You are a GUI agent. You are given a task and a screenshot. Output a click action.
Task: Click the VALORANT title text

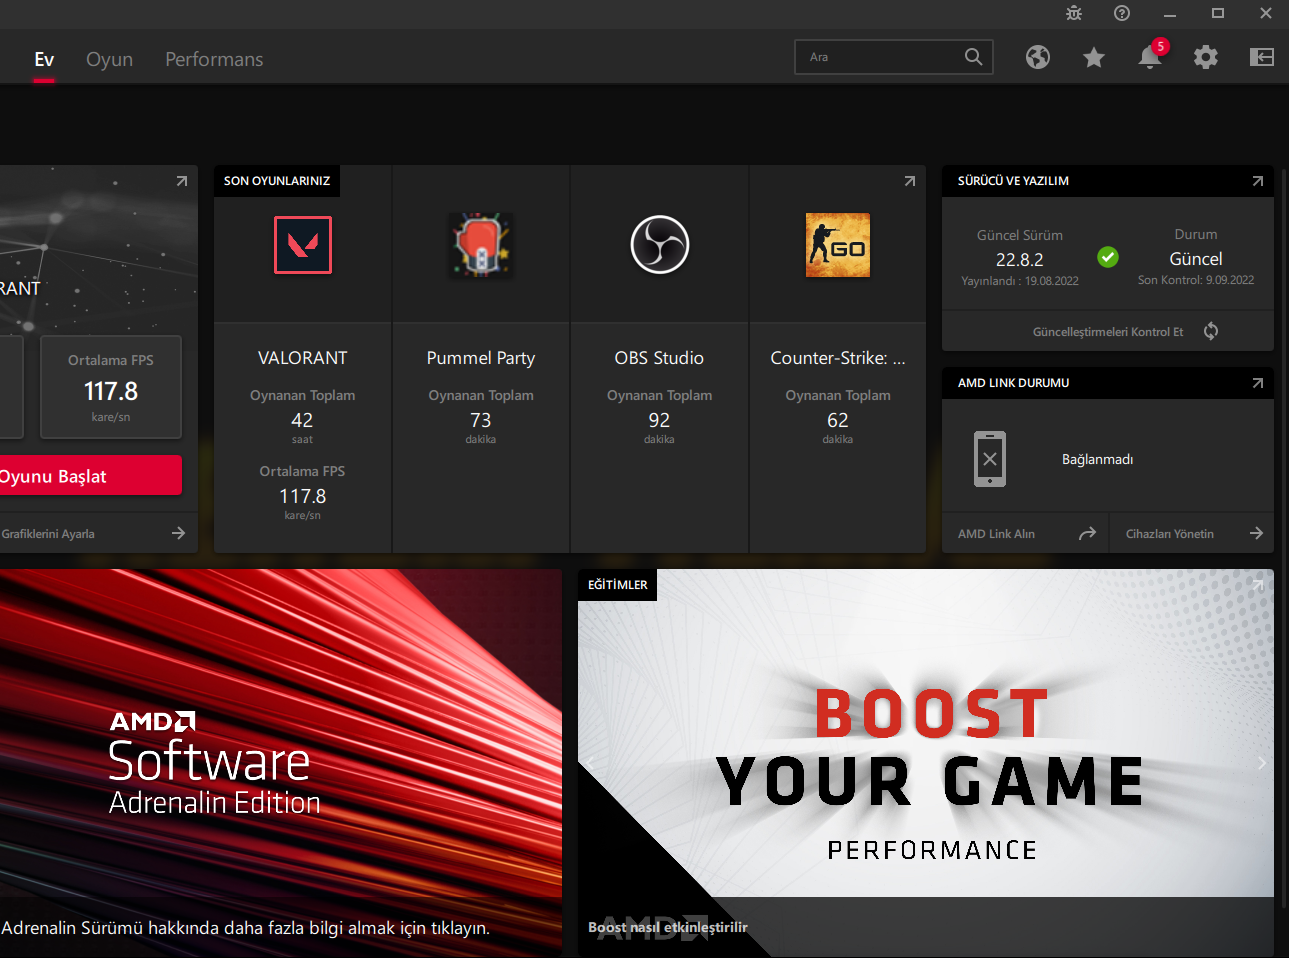click(303, 358)
